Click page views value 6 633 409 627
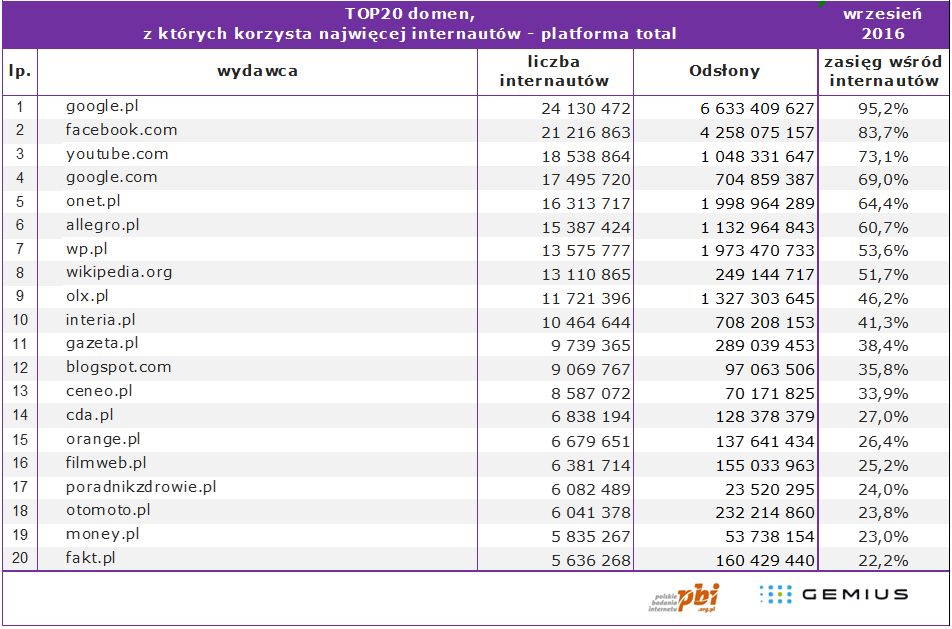The height and width of the screenshot is (629, 952). coord(757,109)
